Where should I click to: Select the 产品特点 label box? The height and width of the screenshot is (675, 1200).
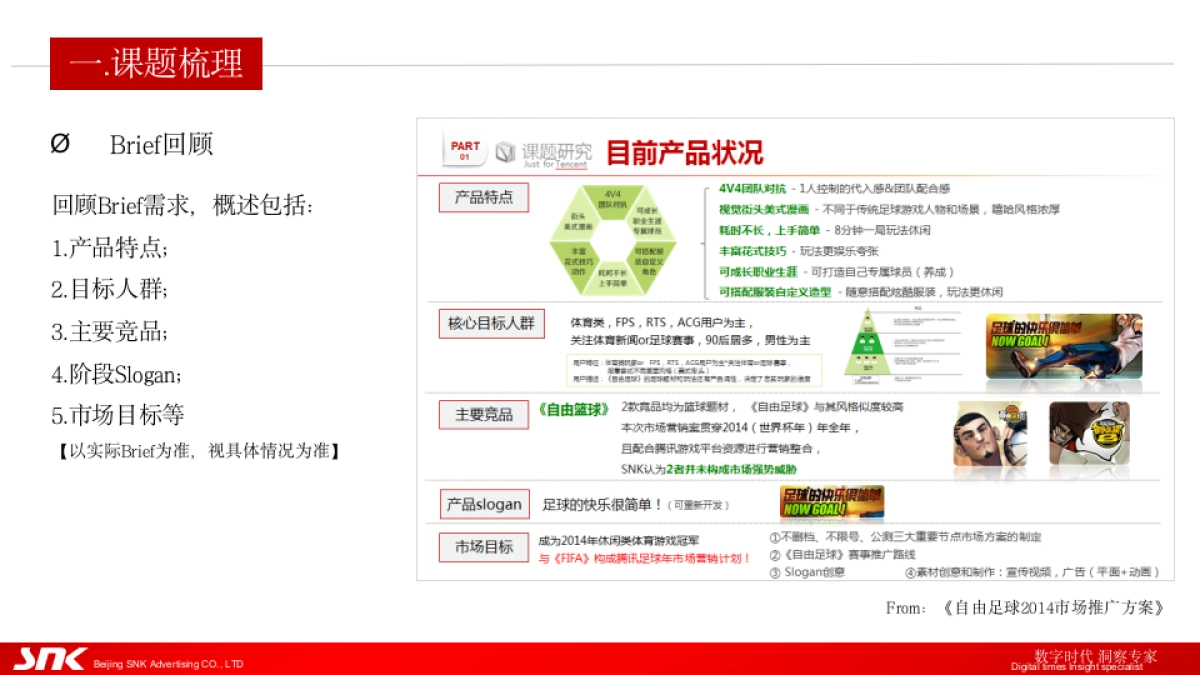484,197
